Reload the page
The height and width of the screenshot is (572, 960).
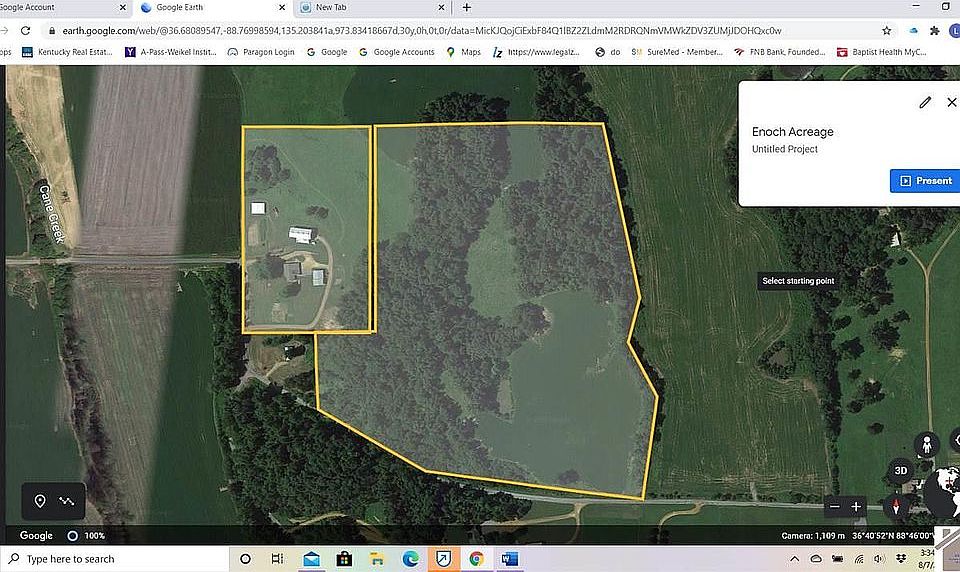point(25,31)
